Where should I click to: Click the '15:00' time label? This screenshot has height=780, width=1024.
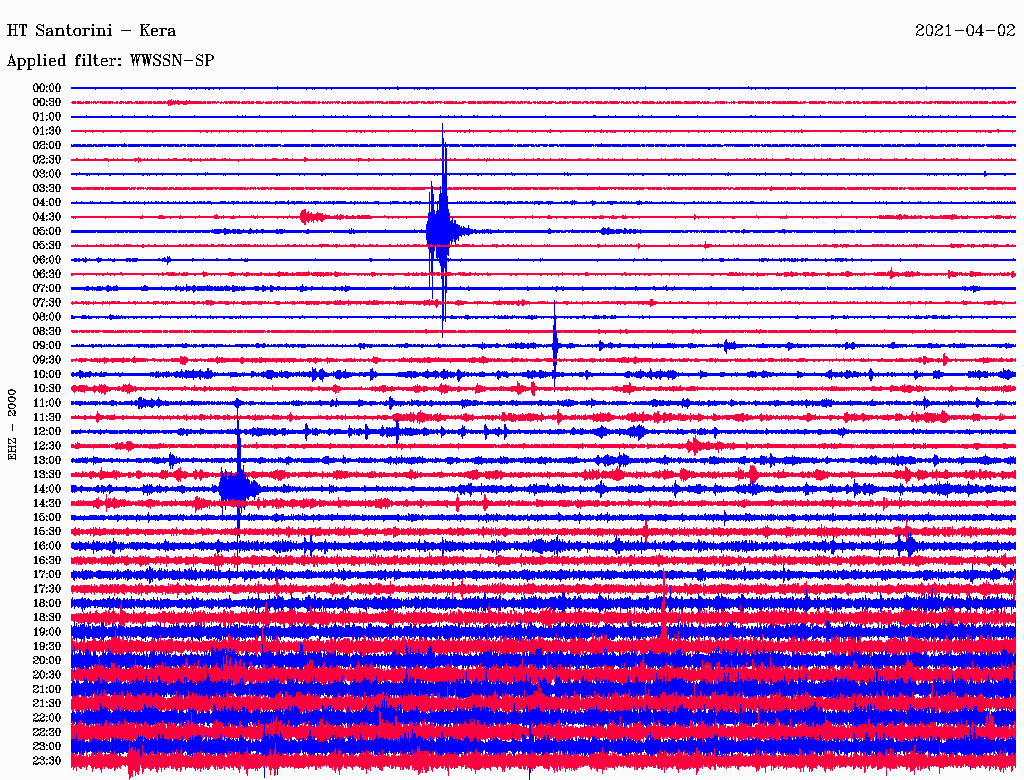point(46,517)
